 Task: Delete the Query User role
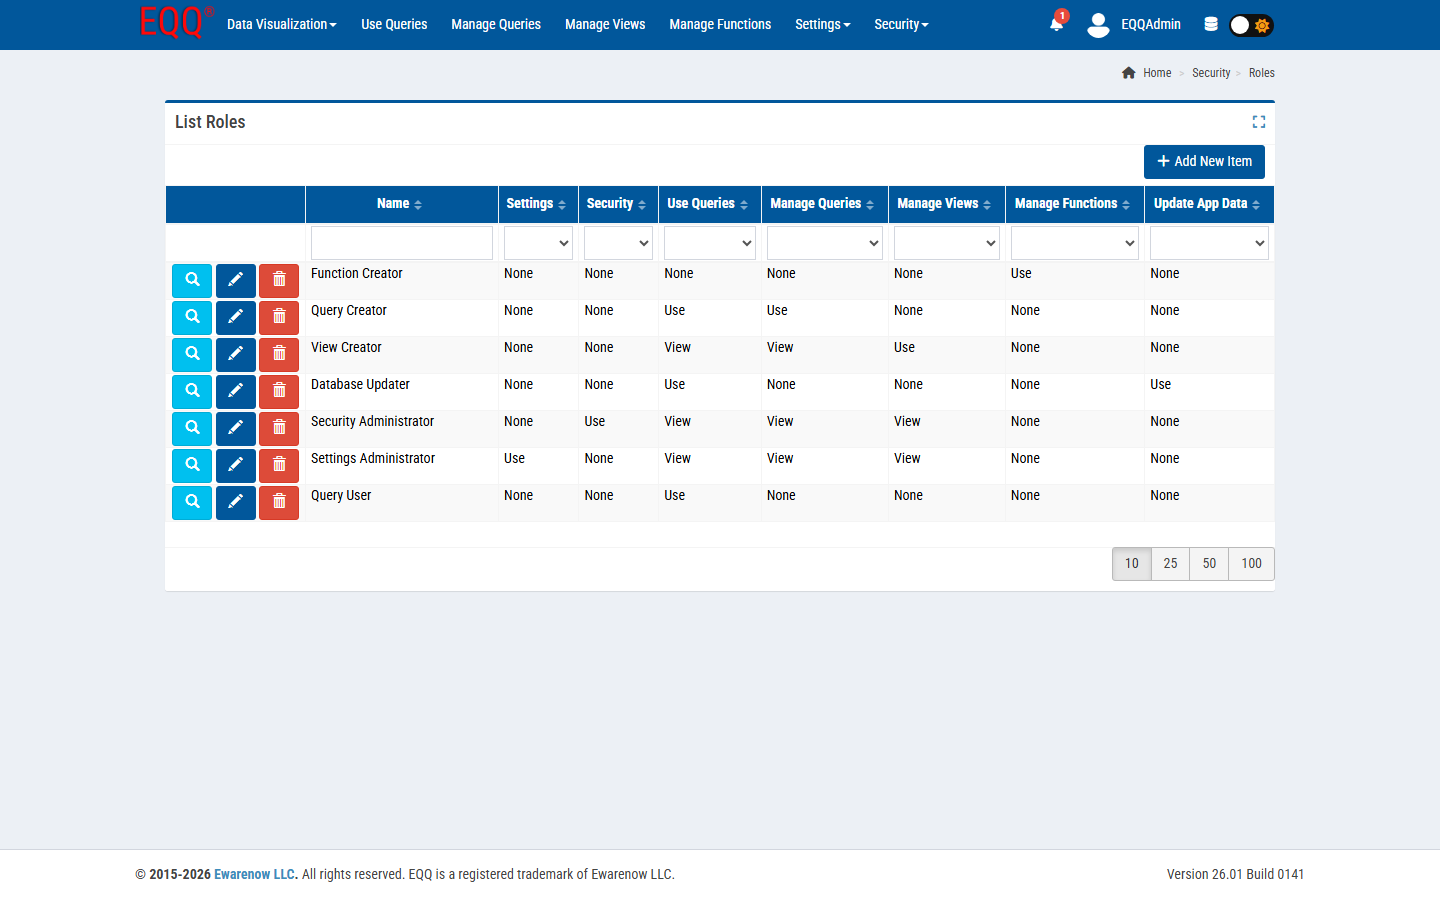[x=279, y=503]
